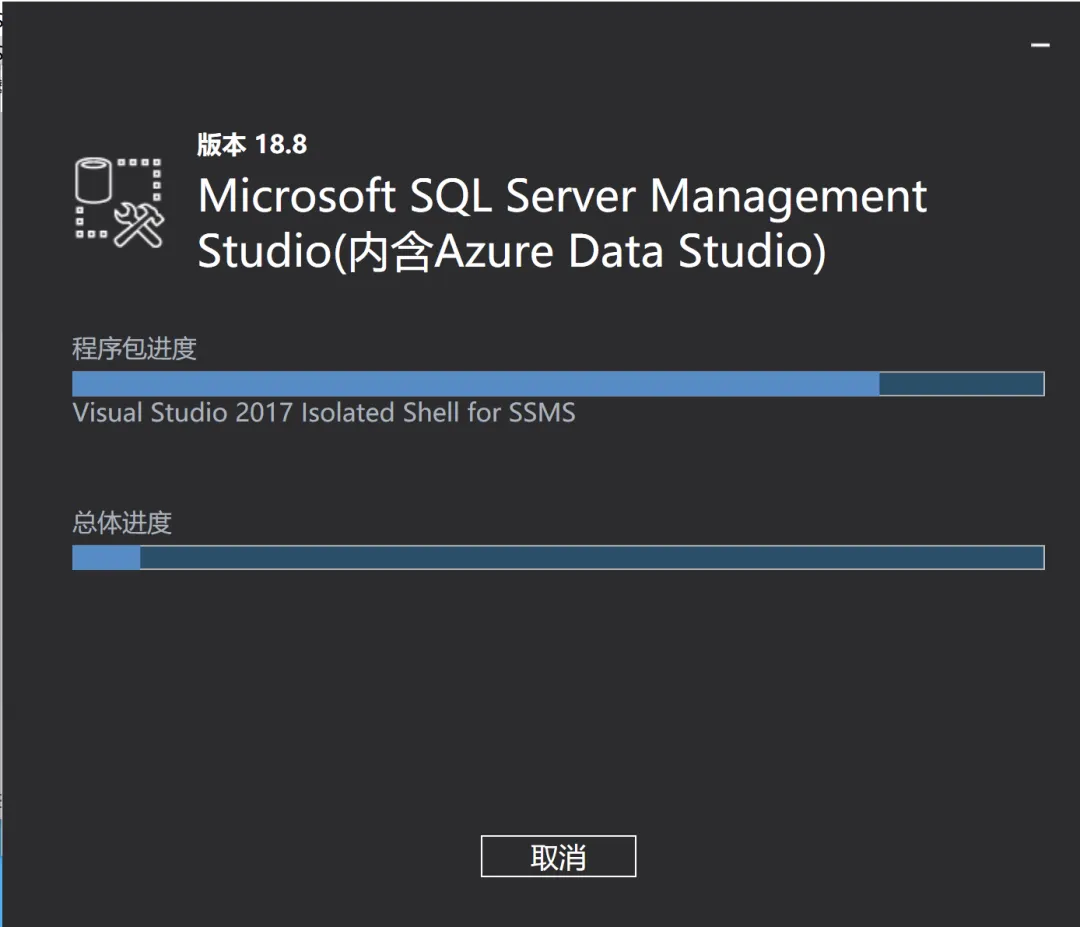The height and width of the screenshot is (927, 1080).
Task: Click the database cylinder in the logo
Action: pos(93,180)
